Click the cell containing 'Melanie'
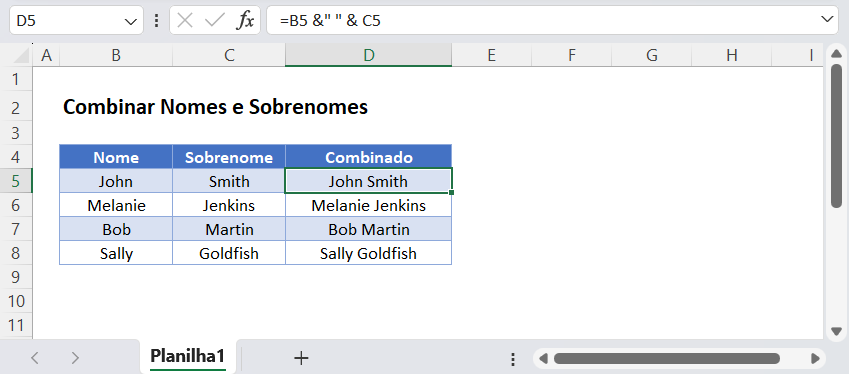 (116, 205)
